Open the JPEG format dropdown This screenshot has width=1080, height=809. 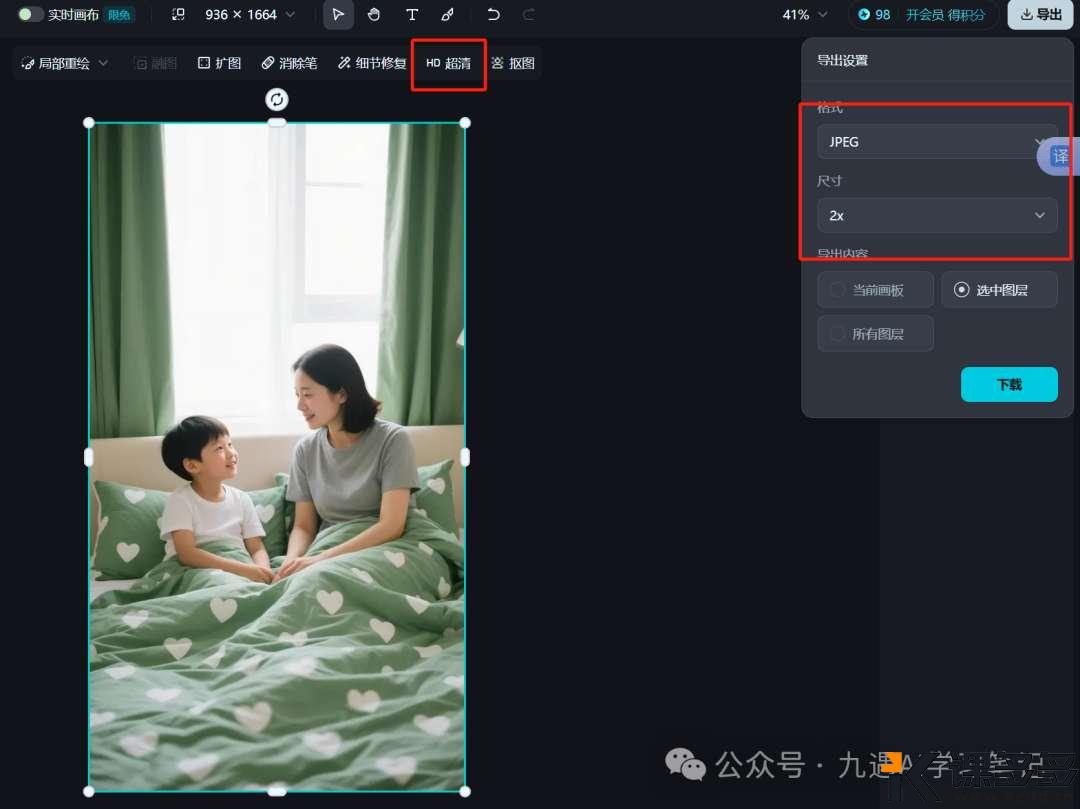(x=936, y=141)
